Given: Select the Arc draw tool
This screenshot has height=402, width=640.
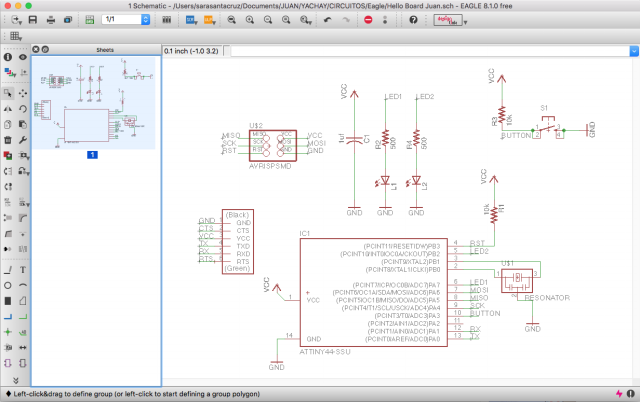Looking at the screenshot, I should (23, 285).
